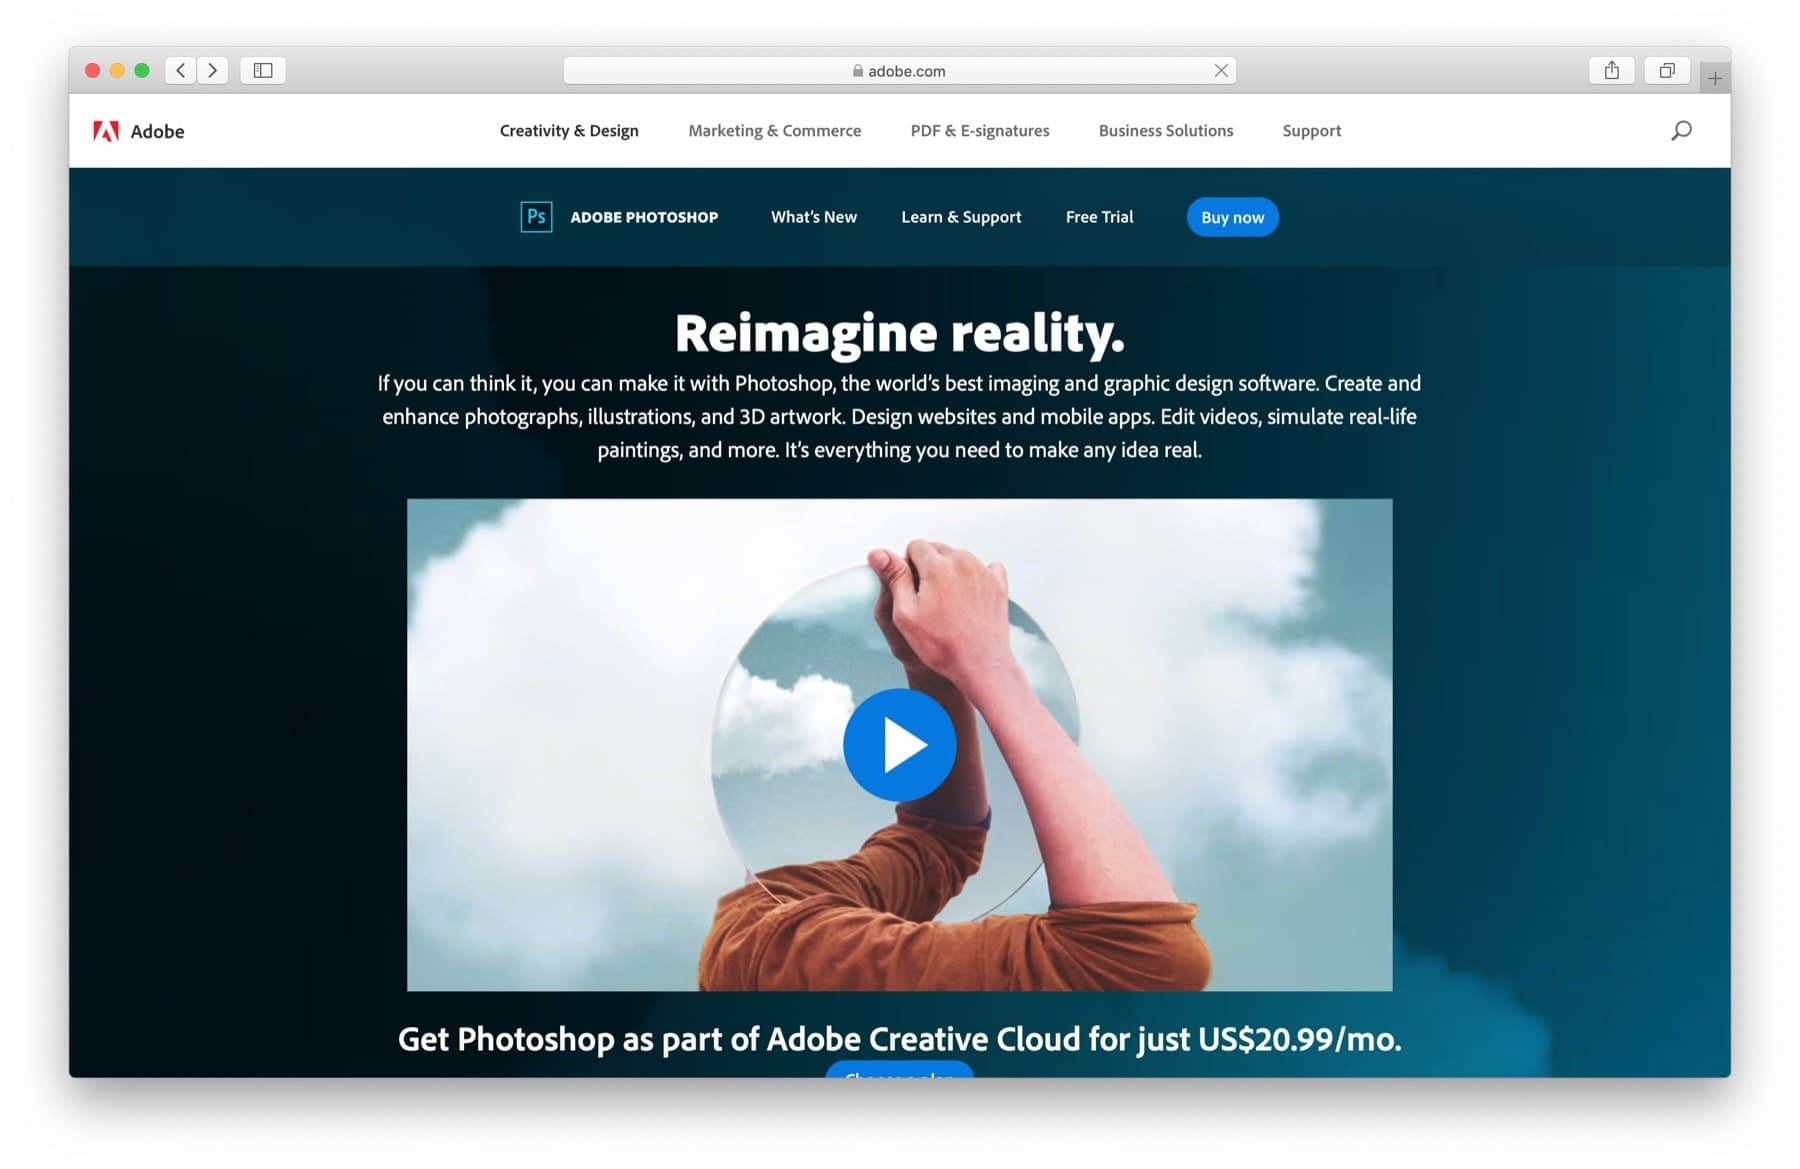Click the red close window button
1800x1169 pixels.
tap(92, 70)
